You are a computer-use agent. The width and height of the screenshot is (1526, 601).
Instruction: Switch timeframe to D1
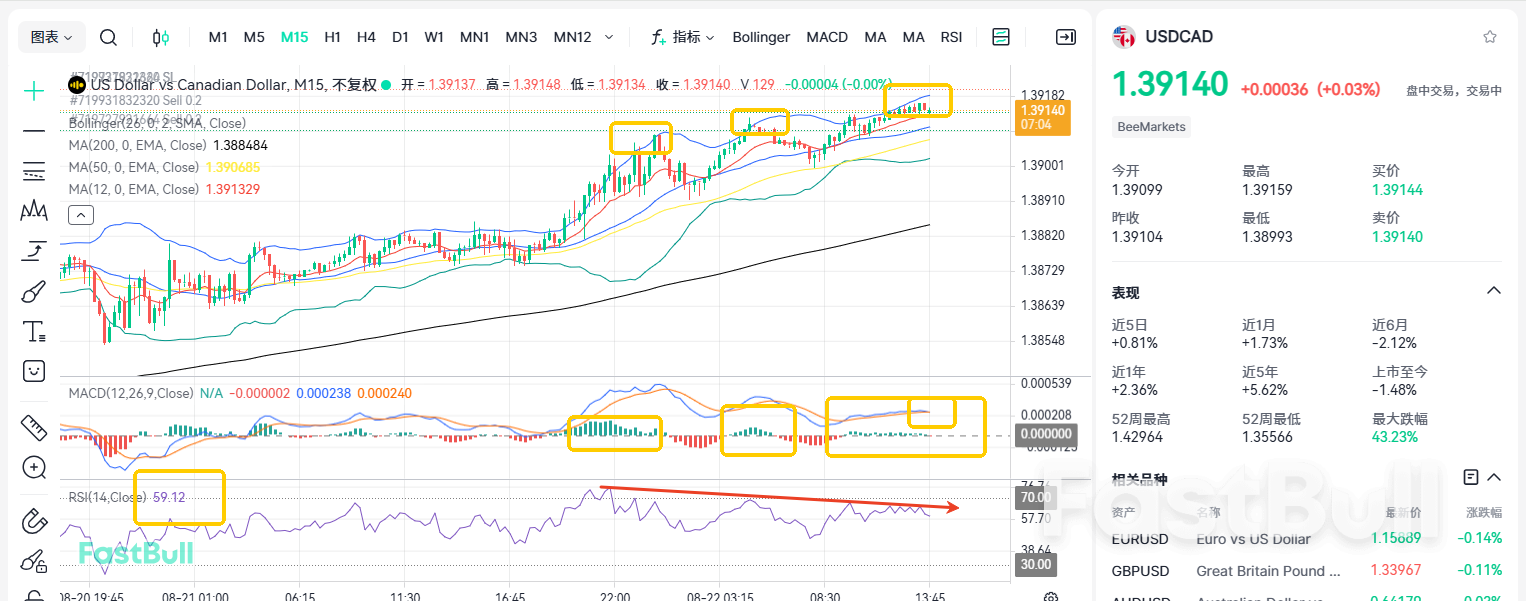400,37
